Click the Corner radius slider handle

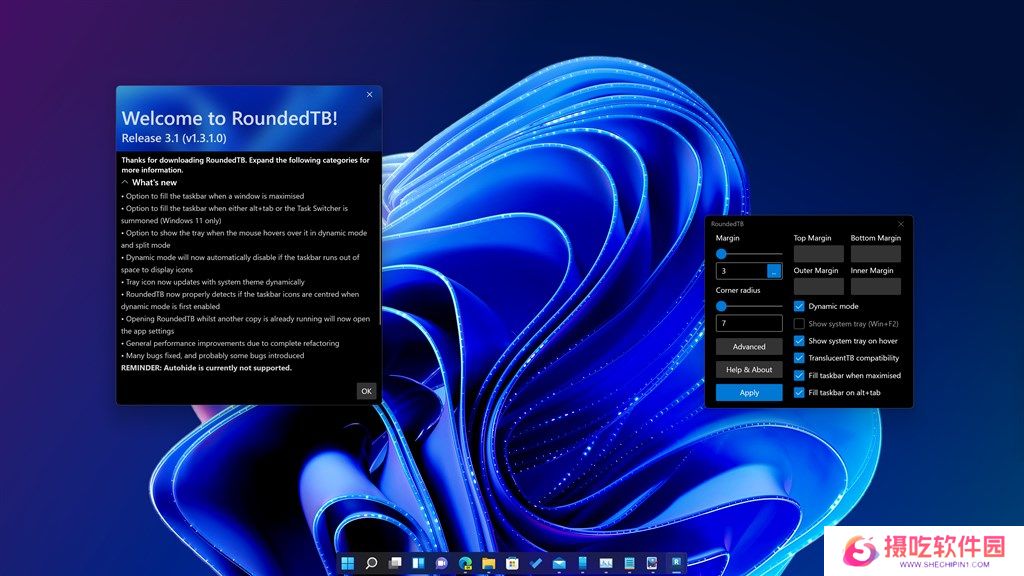click(x=721, y=306)
